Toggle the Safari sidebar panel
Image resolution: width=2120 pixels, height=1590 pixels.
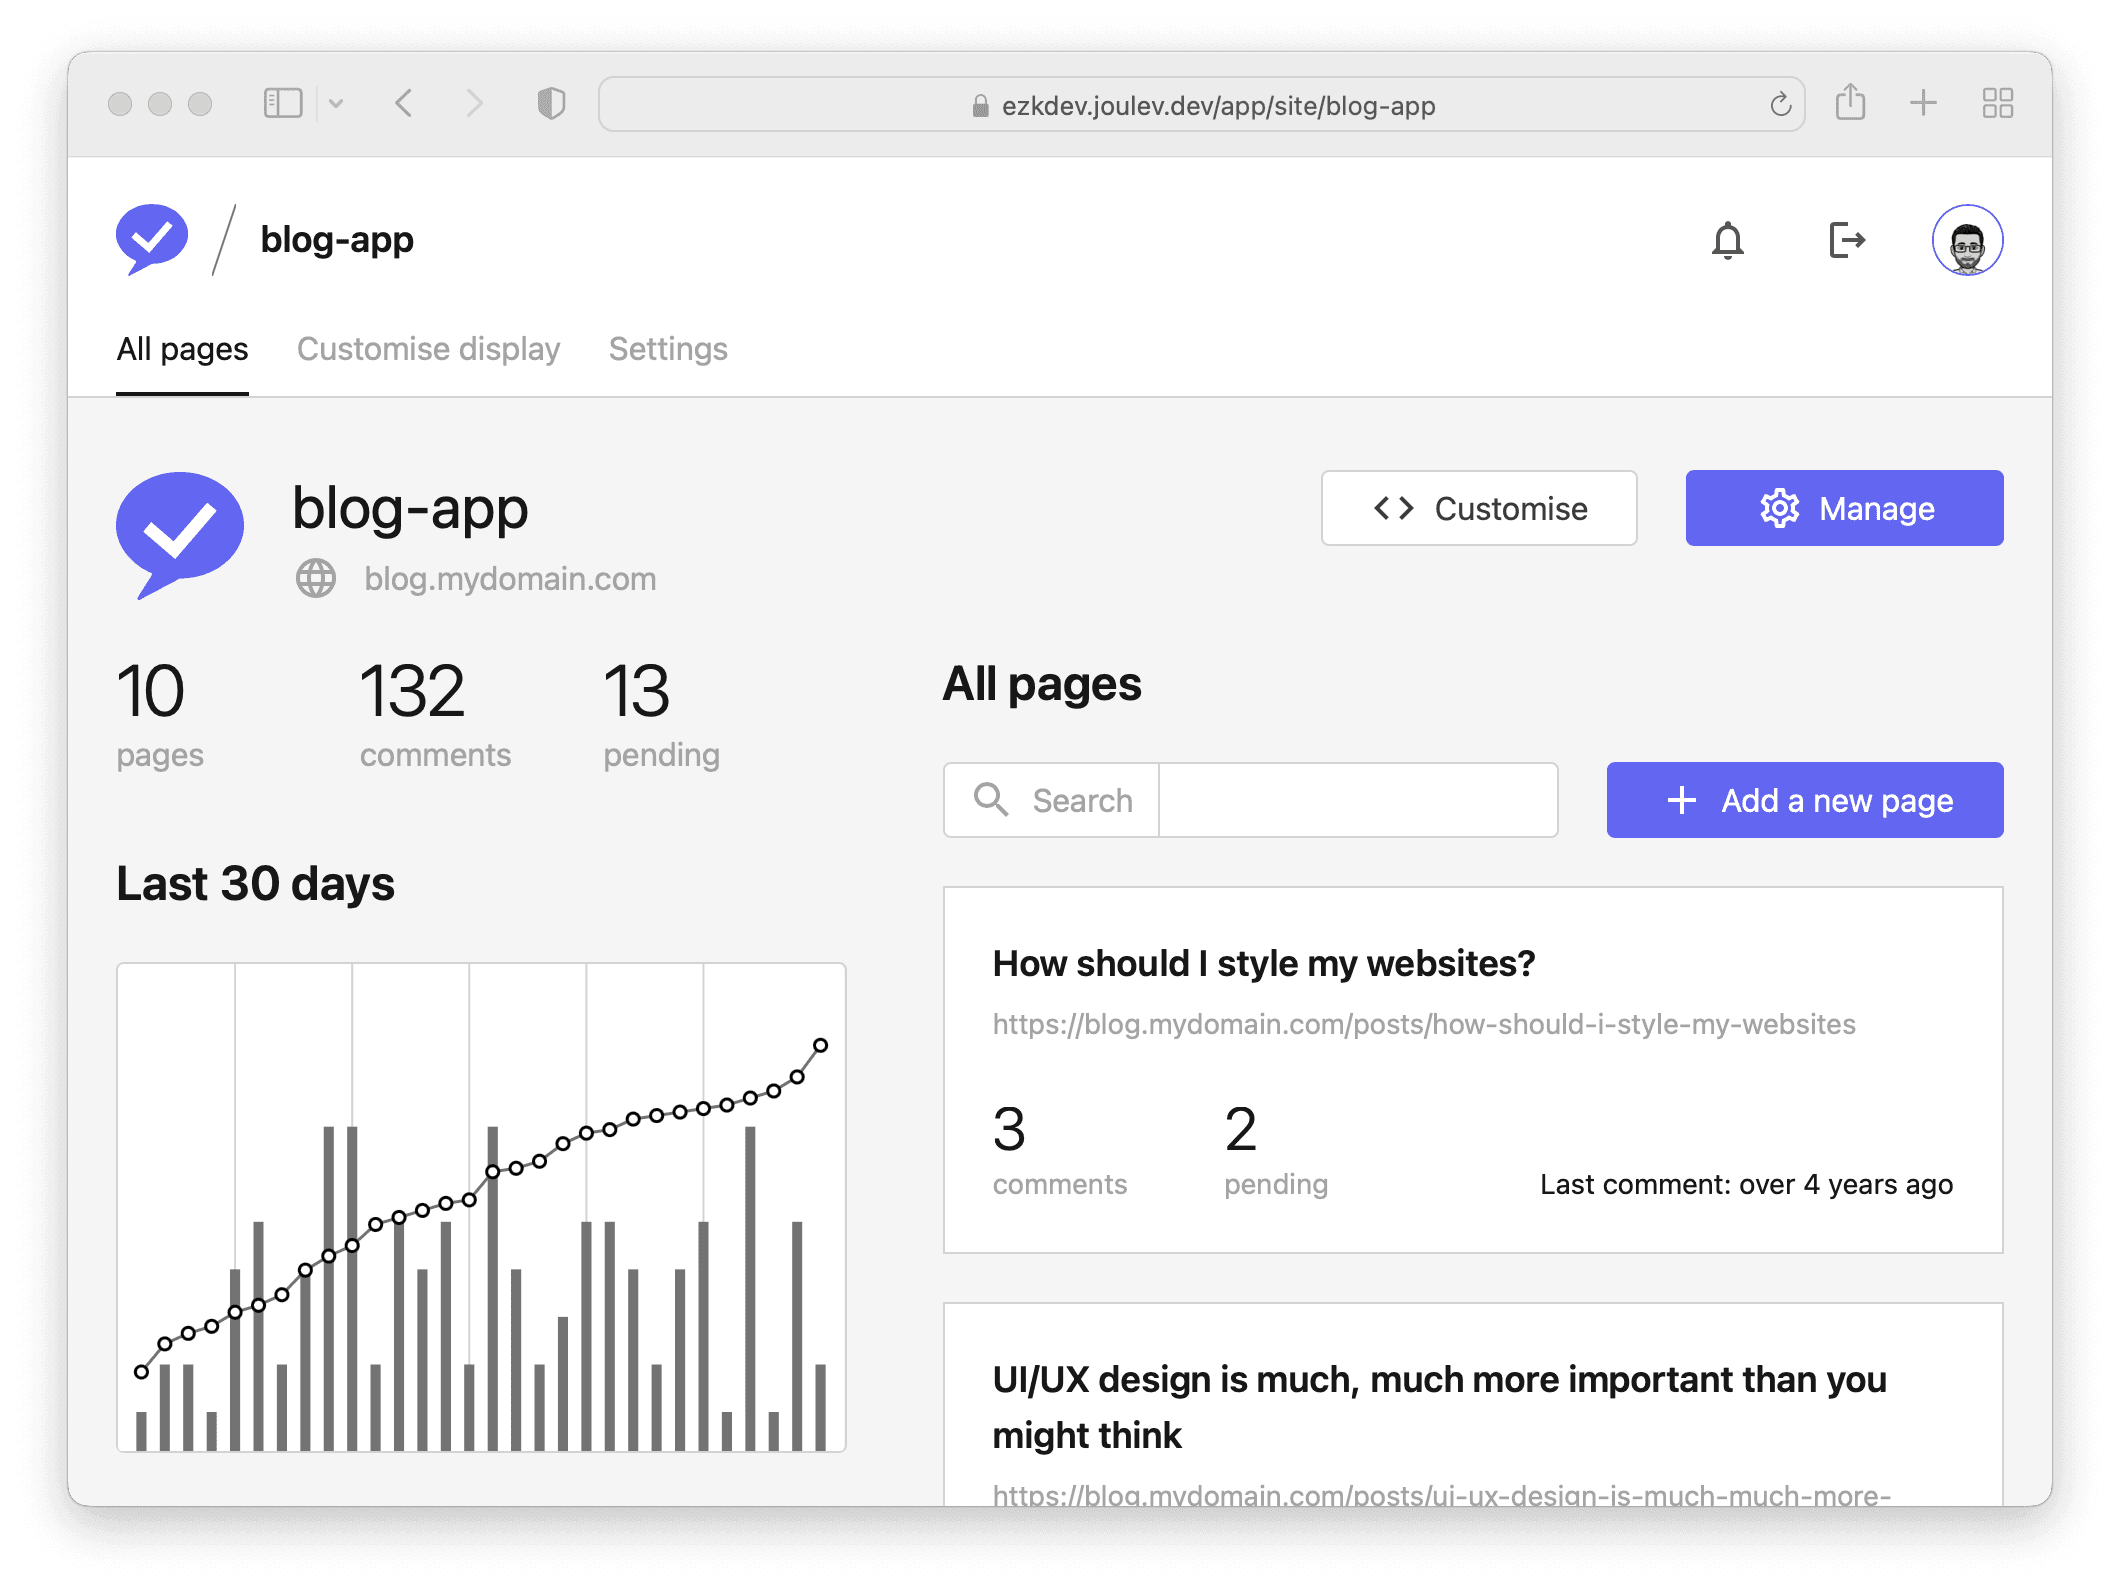[283, 102]
